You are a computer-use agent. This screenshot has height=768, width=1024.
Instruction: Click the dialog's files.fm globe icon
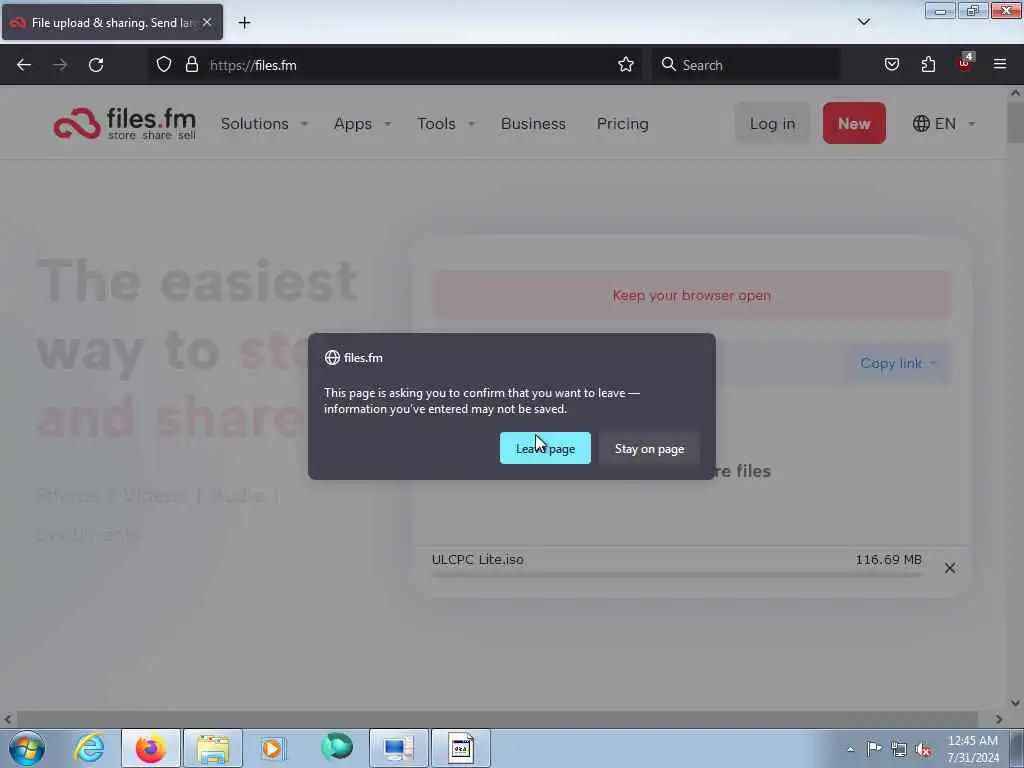pyautogui.click(x=332, y=357)
